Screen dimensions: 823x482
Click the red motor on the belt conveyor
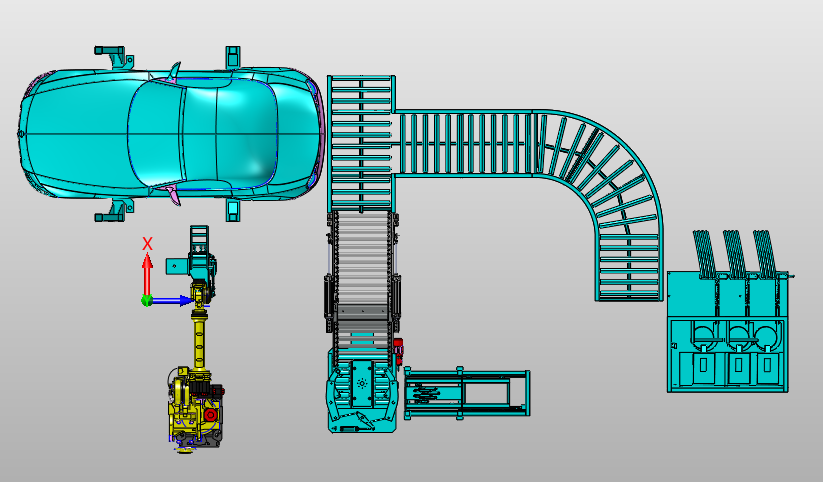(398, 349)
